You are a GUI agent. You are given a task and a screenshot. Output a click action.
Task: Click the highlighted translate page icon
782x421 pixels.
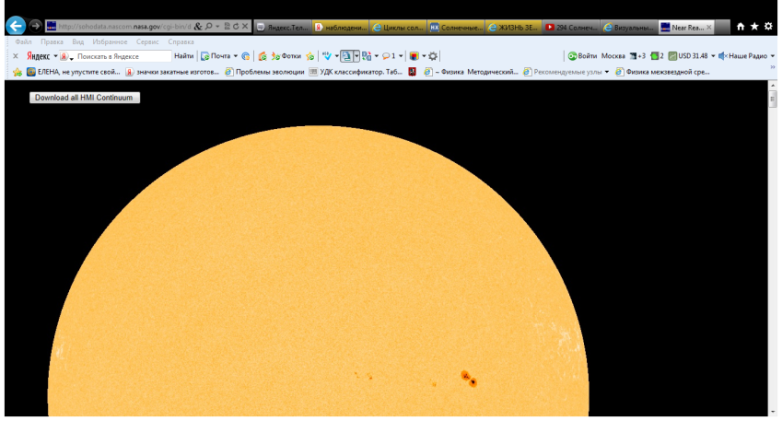click(347, 56)
